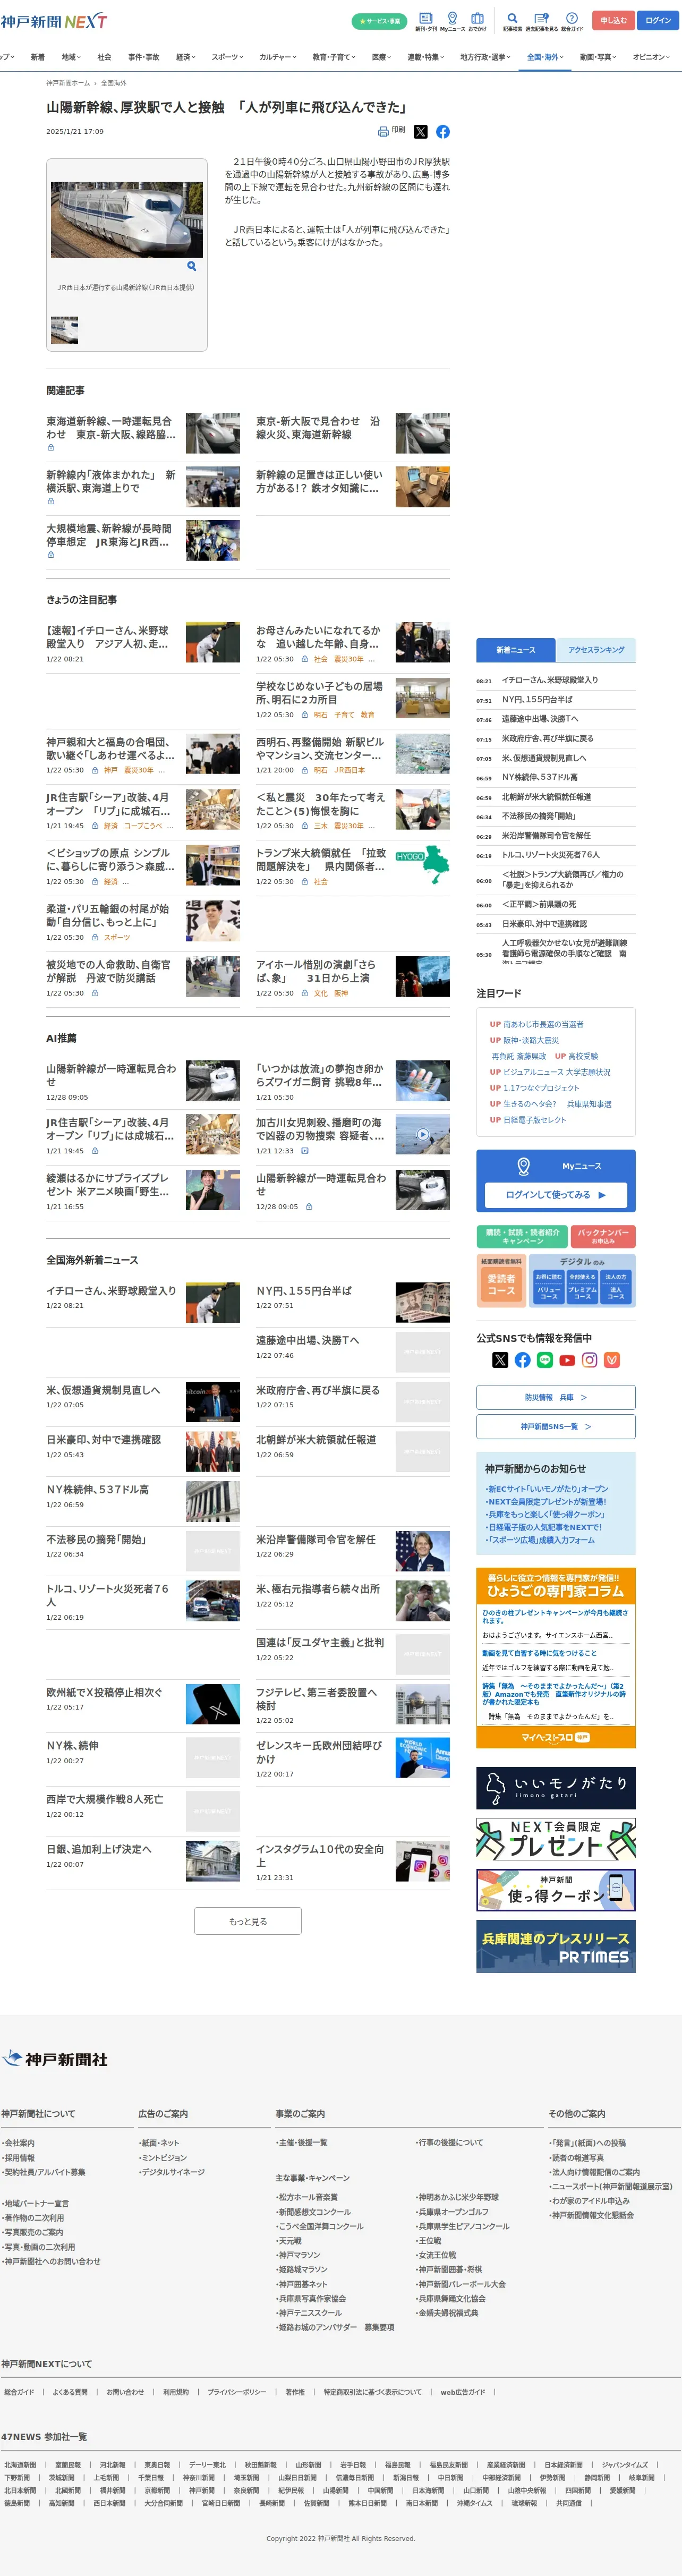Open the 使っ得クーポン banner

[555, 1889]
